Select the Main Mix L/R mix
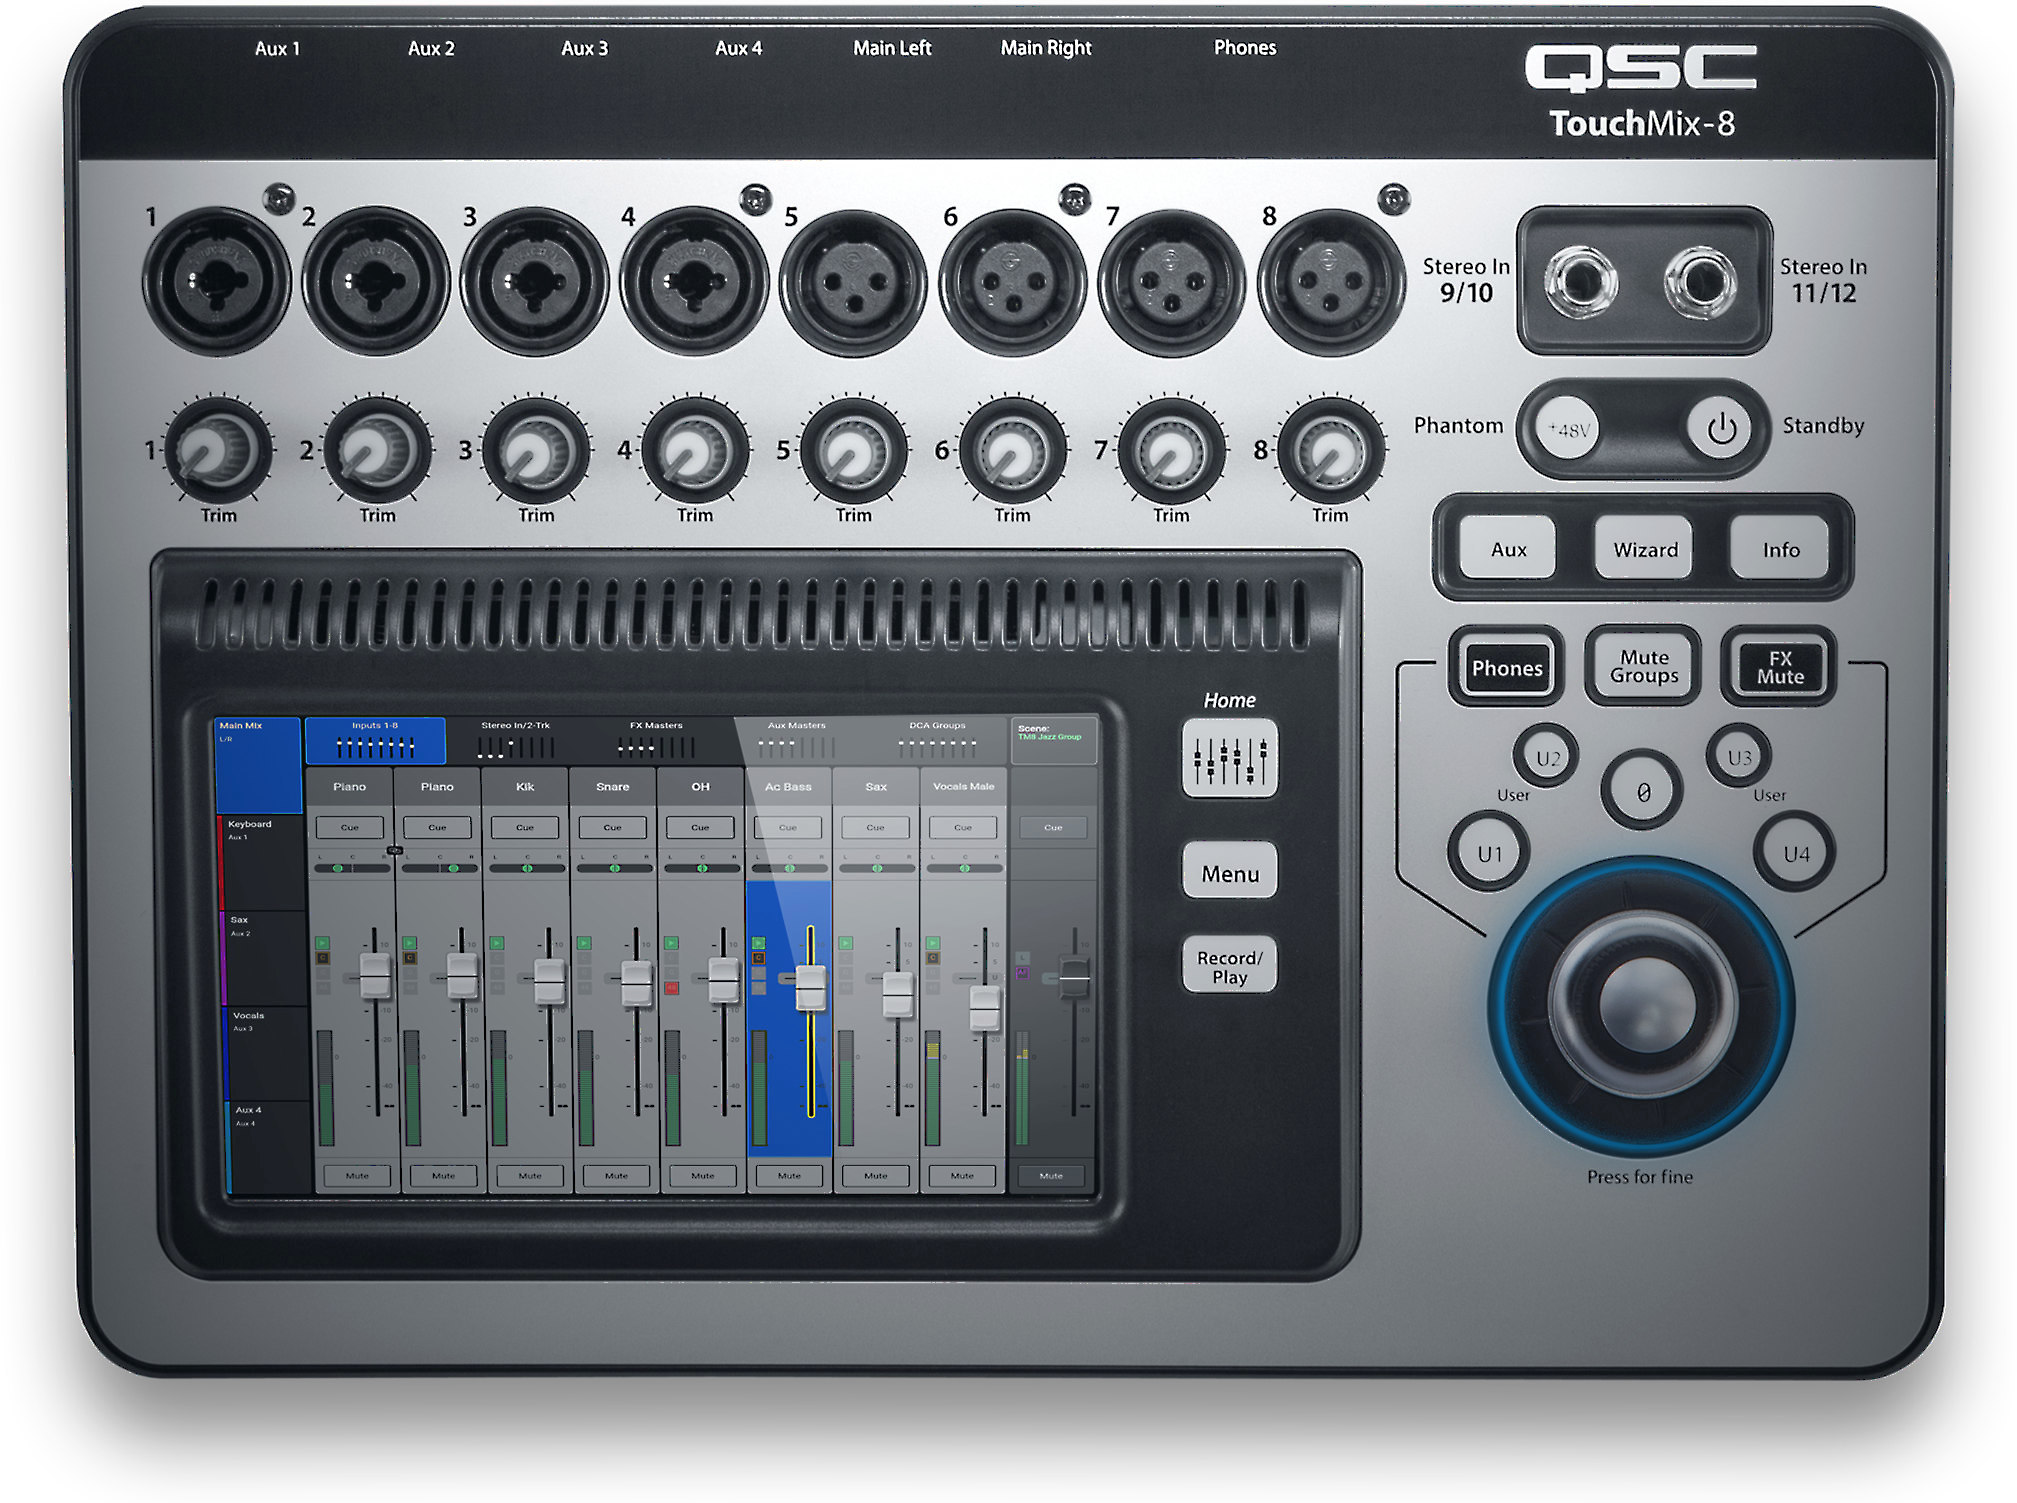The image size is (2017, 1503). pyautogui.click(x=258, y=765)
